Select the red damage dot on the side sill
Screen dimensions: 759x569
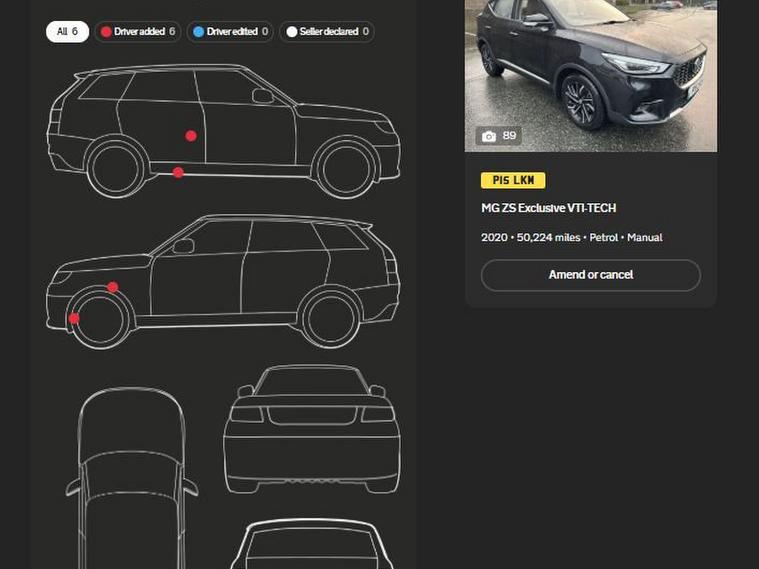click(178, 173)
